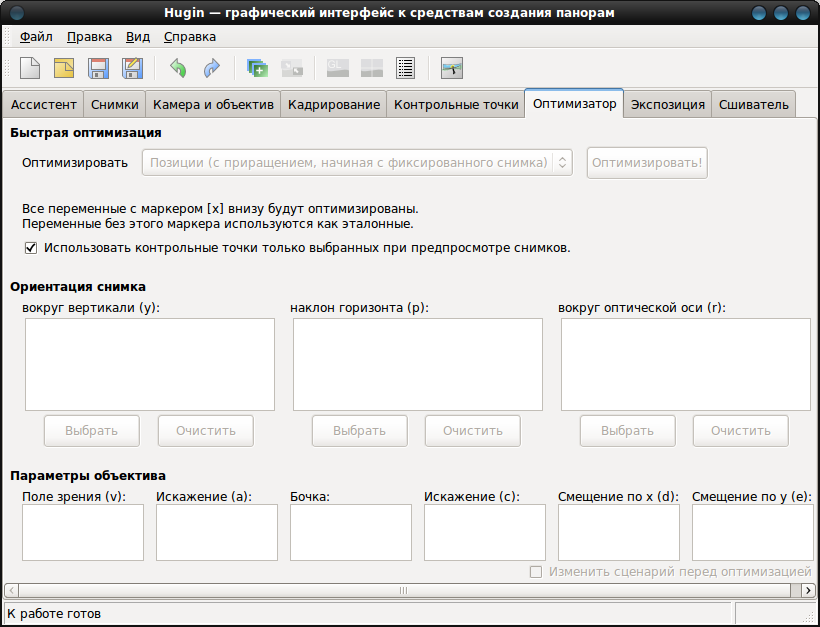Click the 'К работе готов' status text
The height and width of the screenshot is (627, 820).
coord(54,613)
